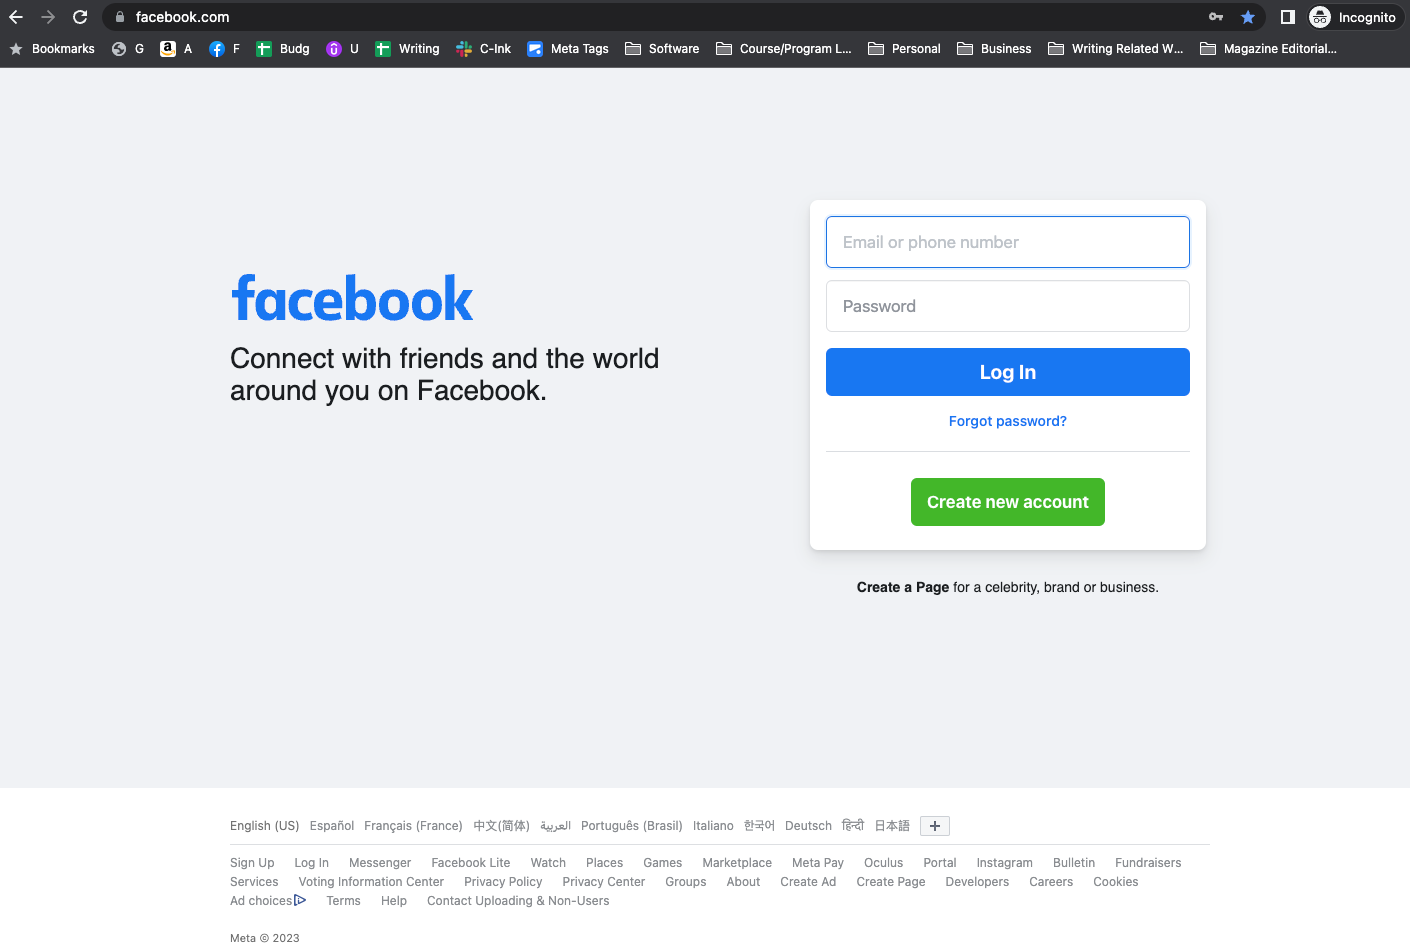Open Voting Information Center link
The height and width of the screenshot is (951, 1410).
pos(371,882)
